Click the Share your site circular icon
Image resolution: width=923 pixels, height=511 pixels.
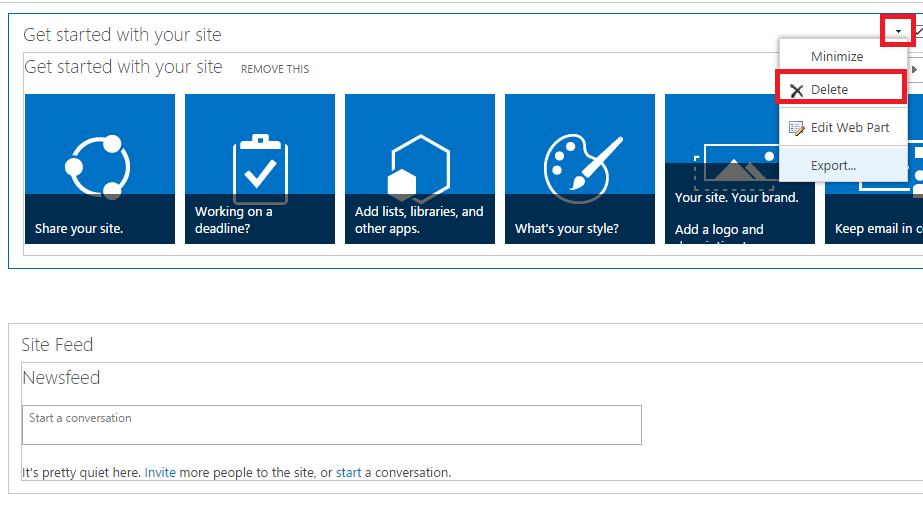(98, 167)
